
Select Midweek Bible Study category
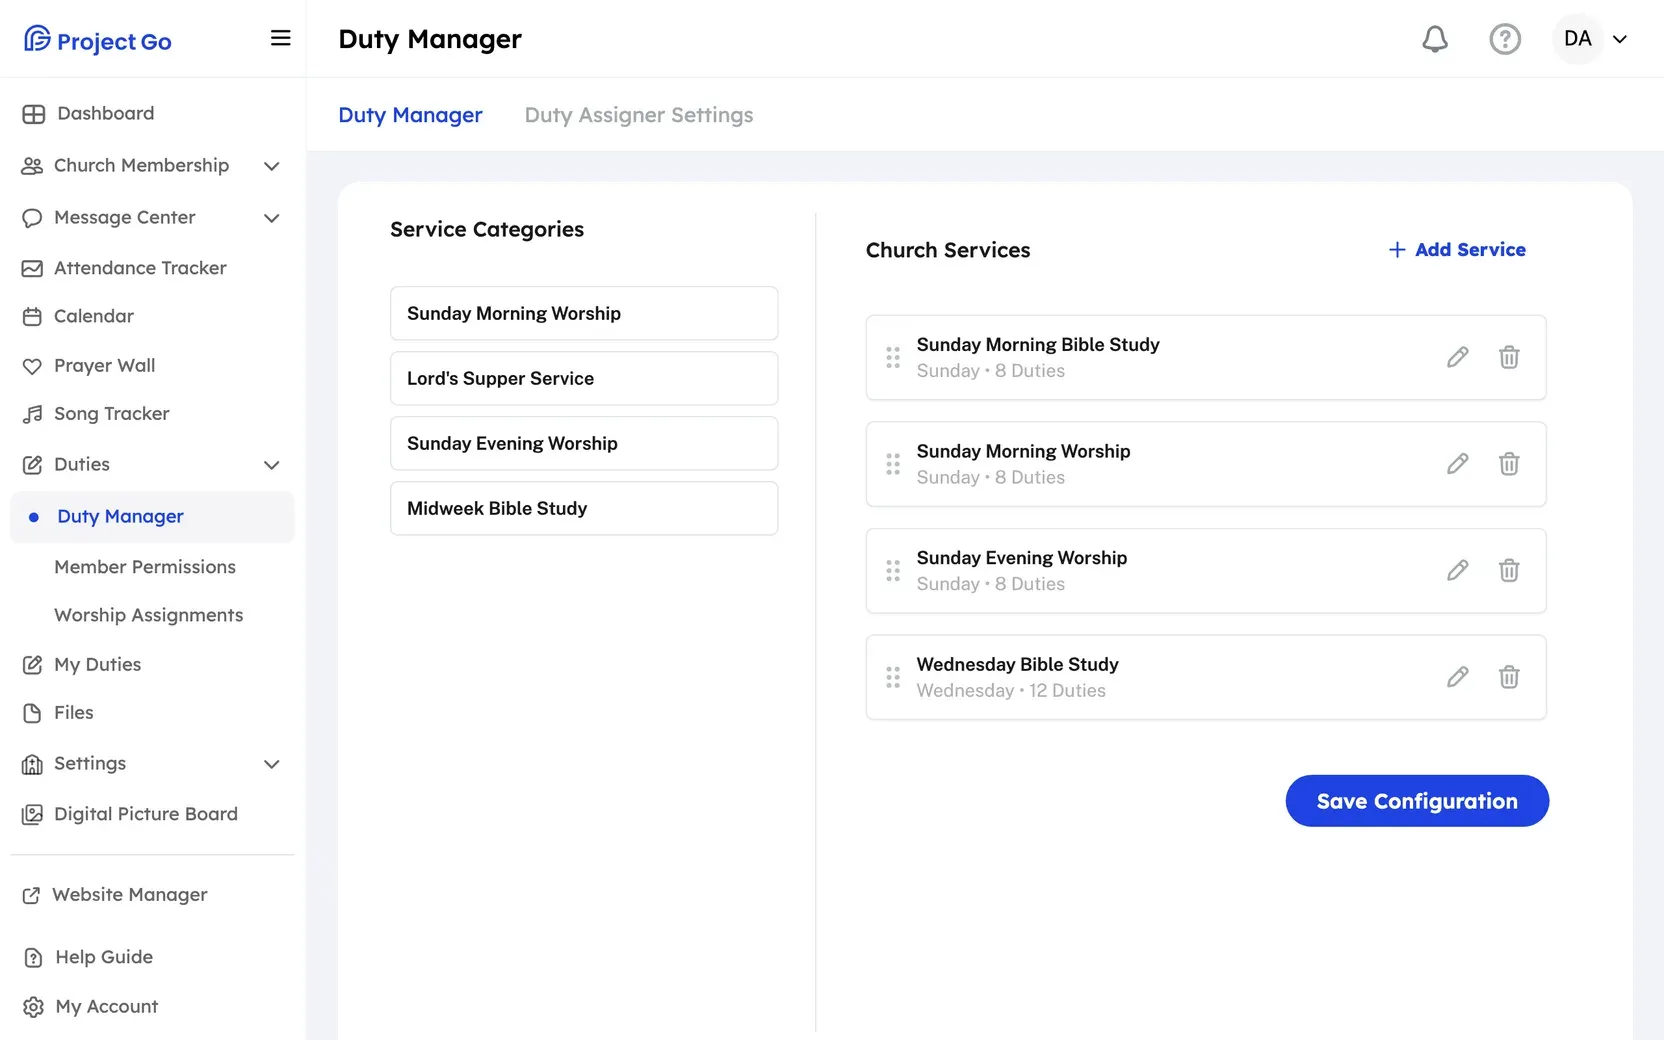[584, 508]
